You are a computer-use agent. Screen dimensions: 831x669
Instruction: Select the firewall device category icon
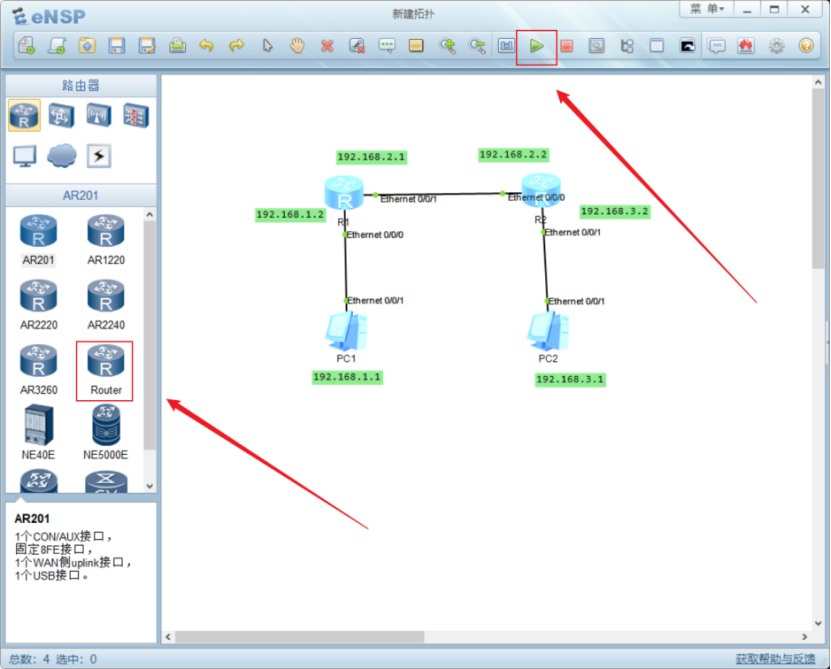136,115
